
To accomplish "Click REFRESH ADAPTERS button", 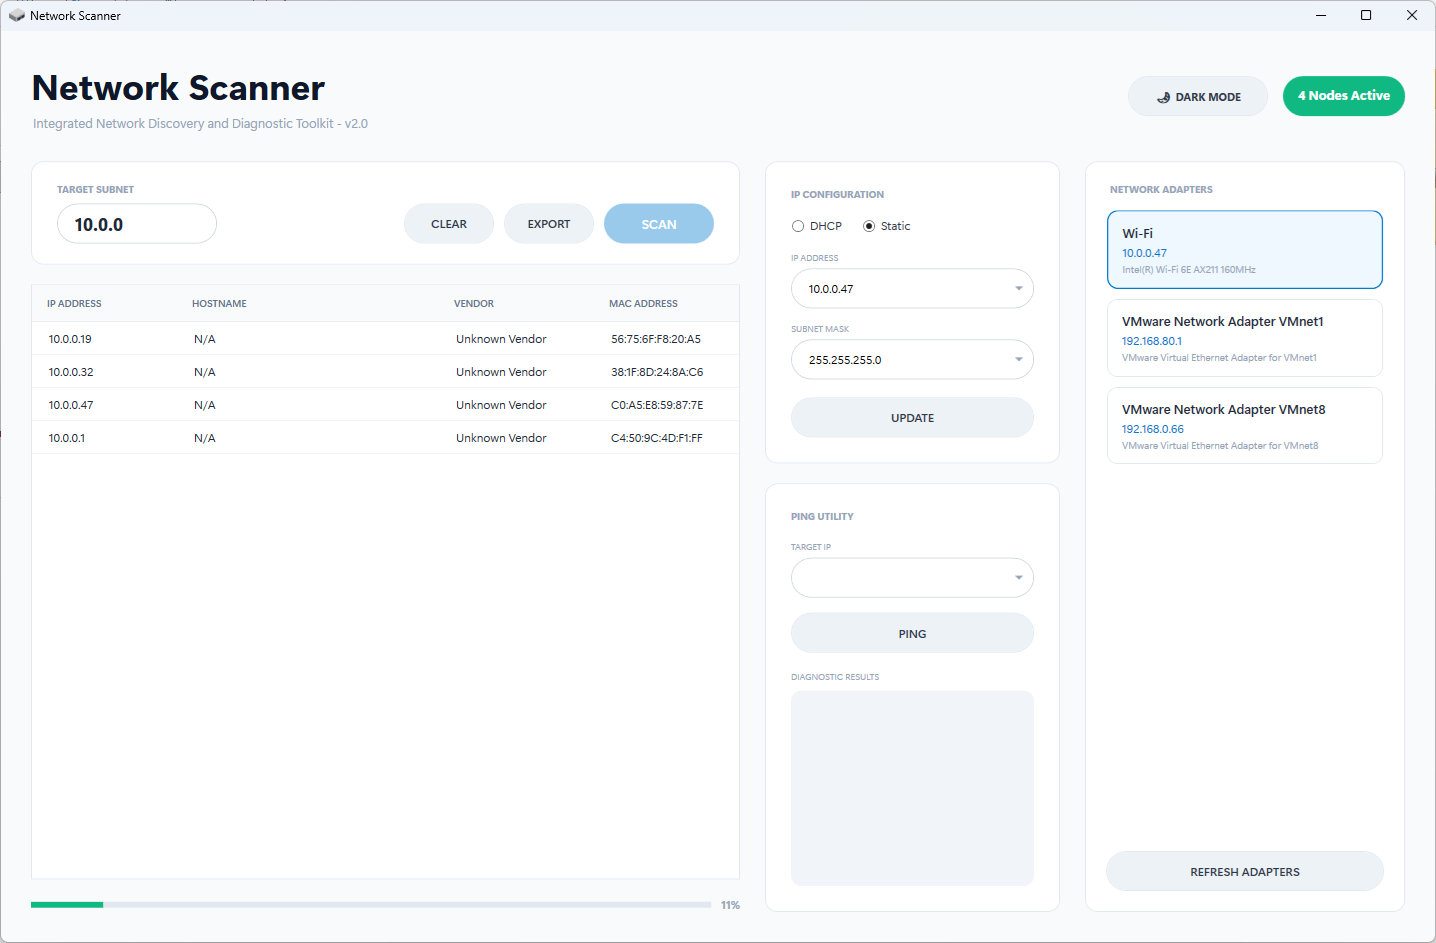I will click(1245, 872).
